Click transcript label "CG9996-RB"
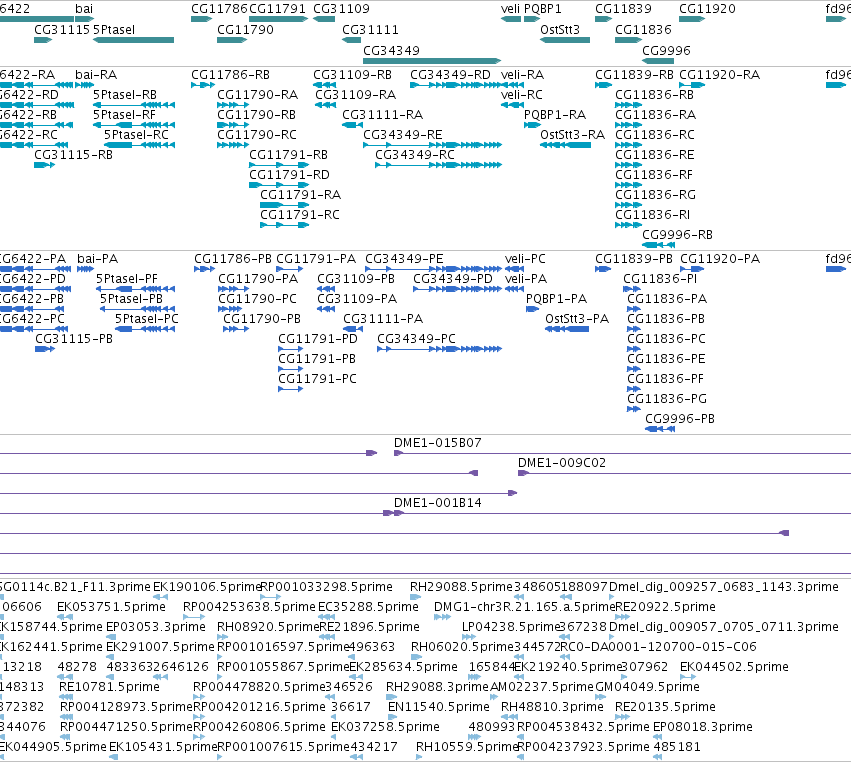The height and width of the screenshot is (762, 851). click(677, 235)
